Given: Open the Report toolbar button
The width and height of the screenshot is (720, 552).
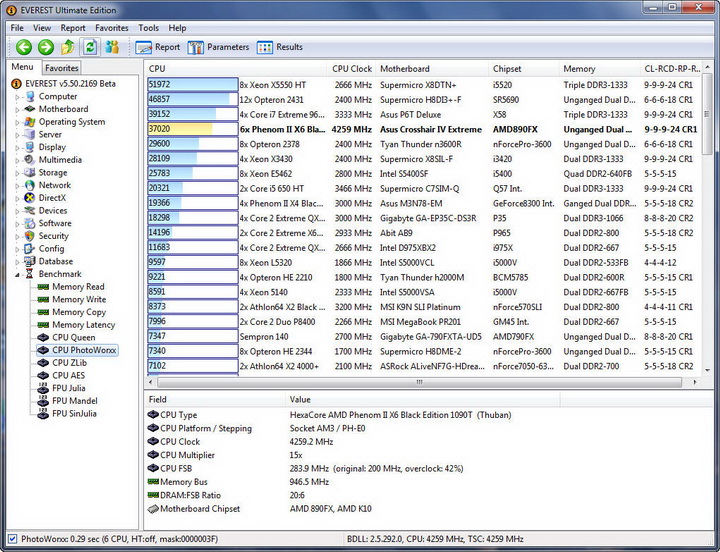Looking at the screenshot, I should (158, 47).
